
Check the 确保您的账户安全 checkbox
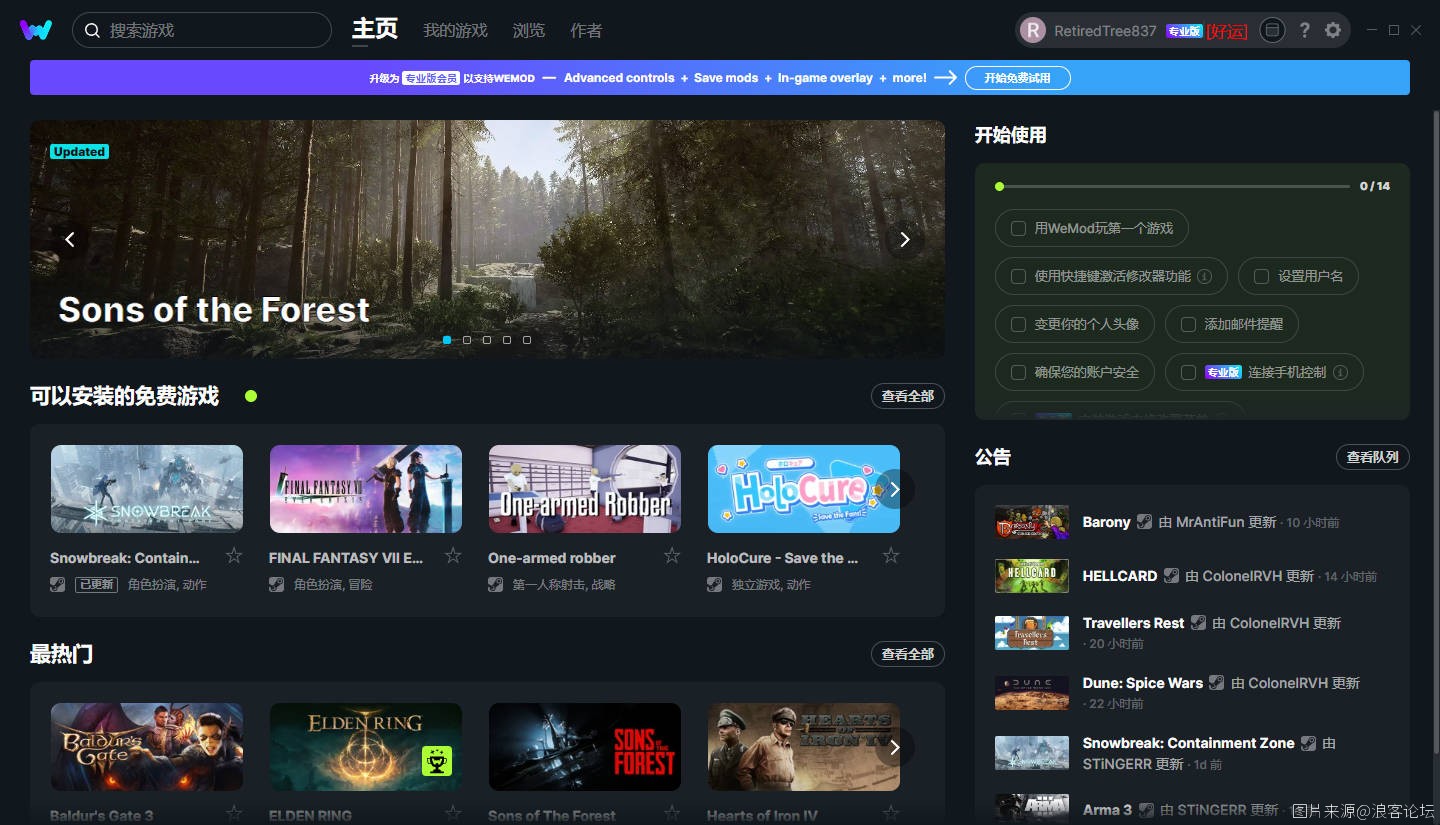point(1018,372)
